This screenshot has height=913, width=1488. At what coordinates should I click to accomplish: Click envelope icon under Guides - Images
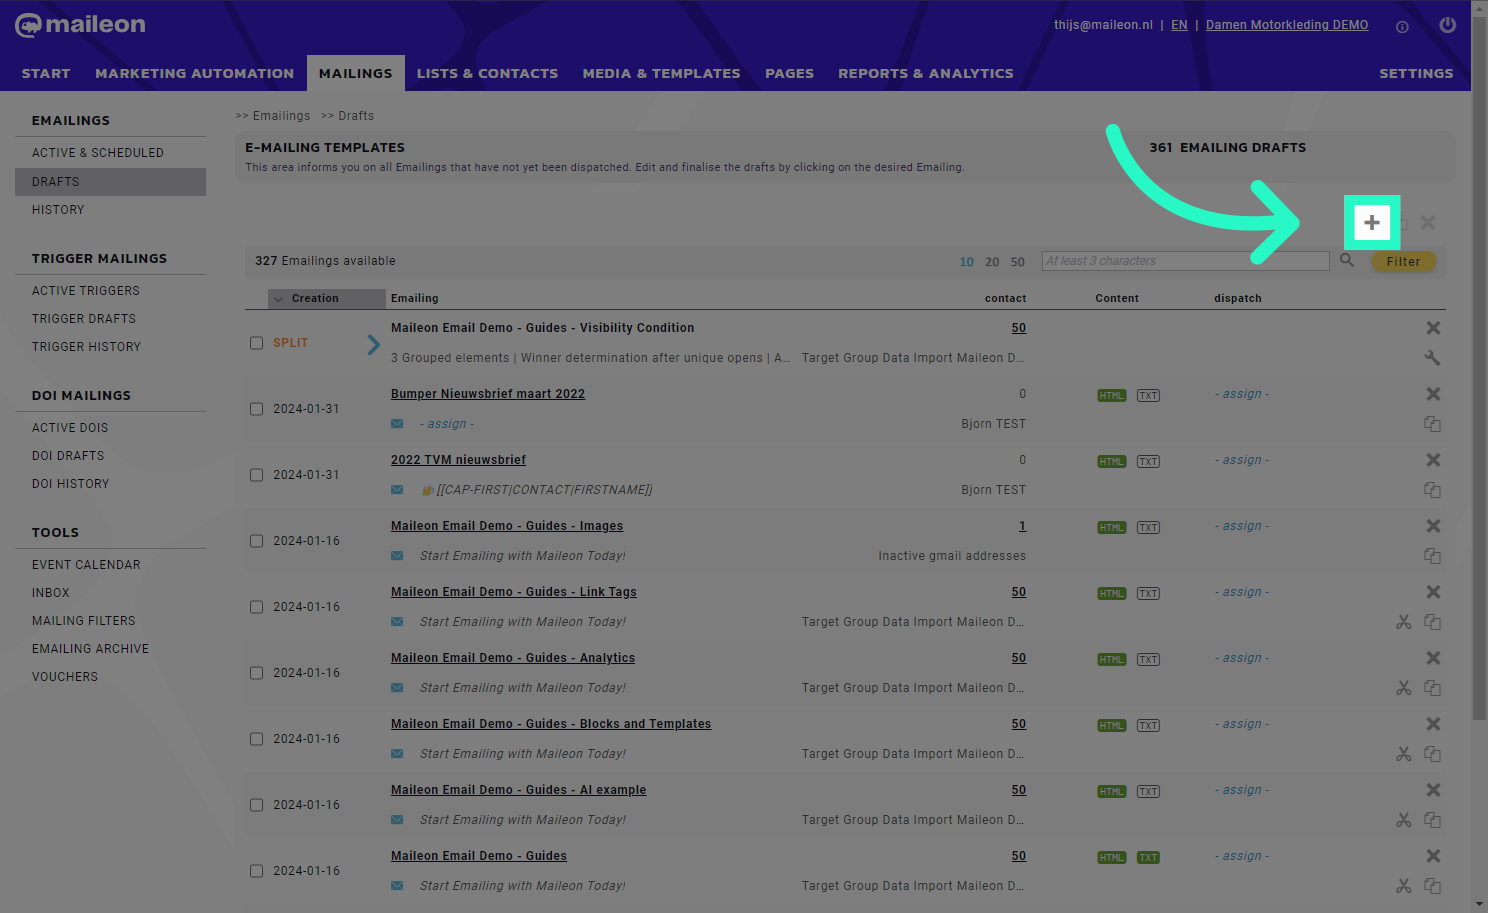[x=397, y=556]
